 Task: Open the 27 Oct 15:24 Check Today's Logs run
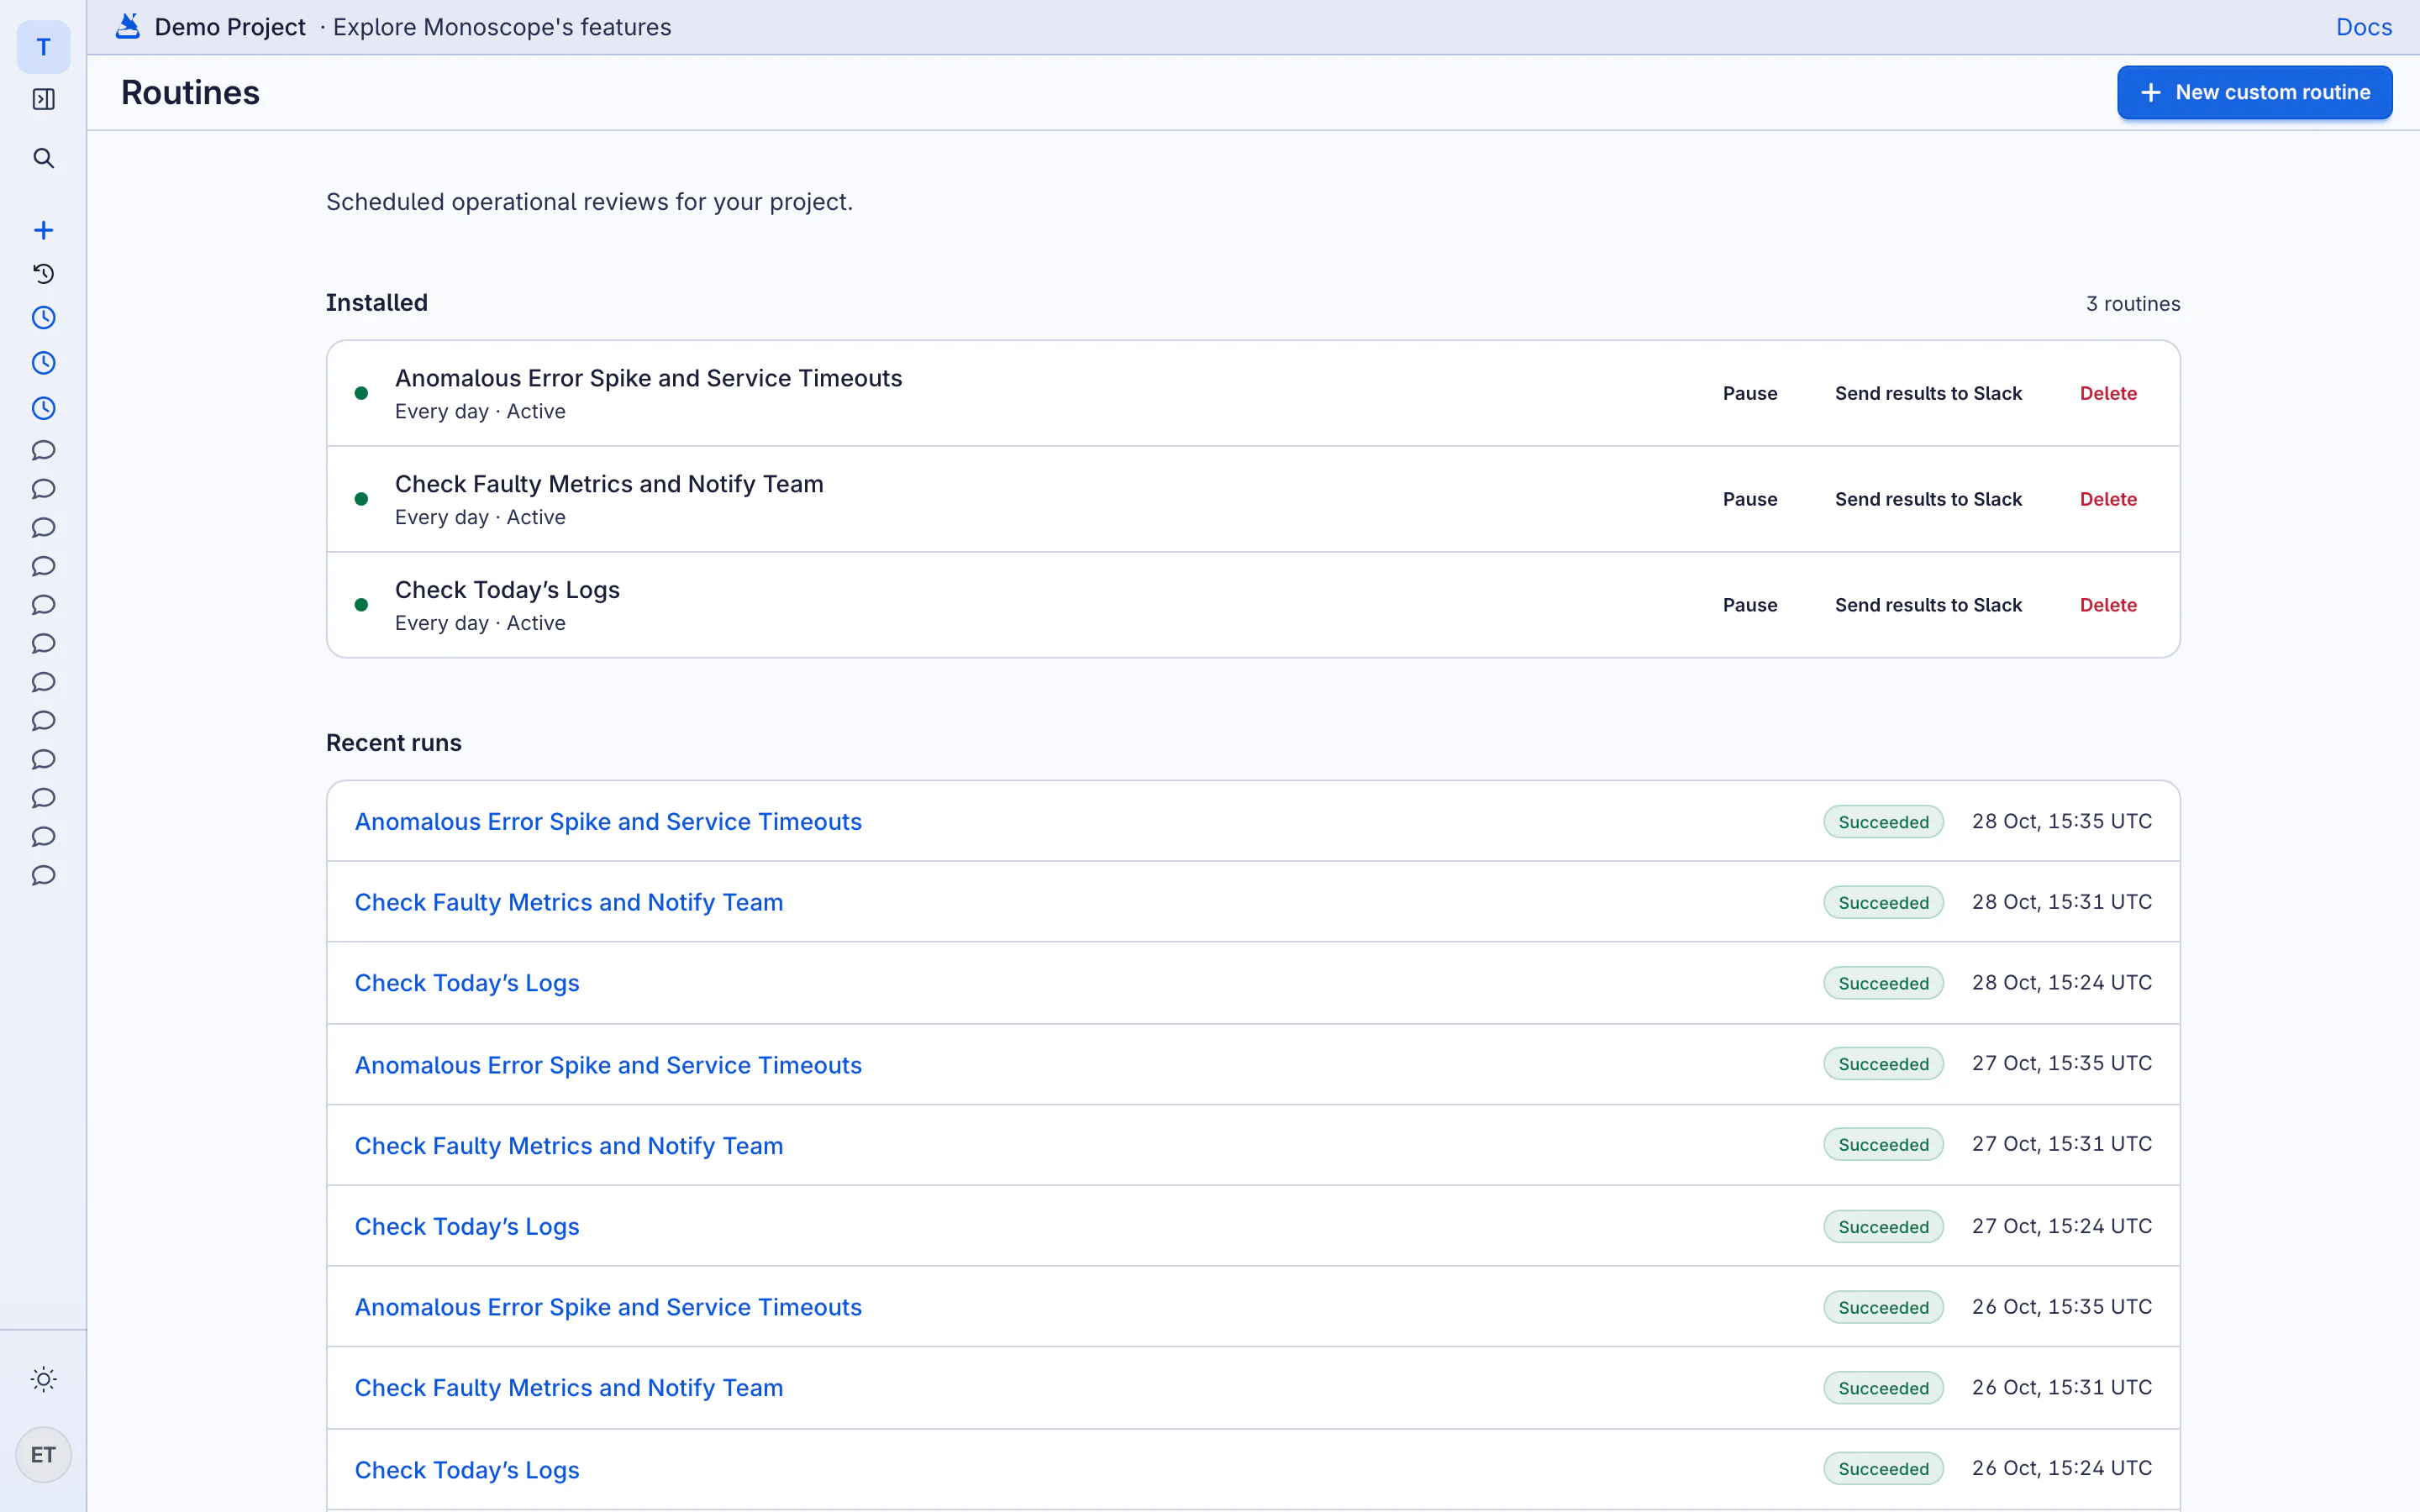click(x=467, y=1226)
